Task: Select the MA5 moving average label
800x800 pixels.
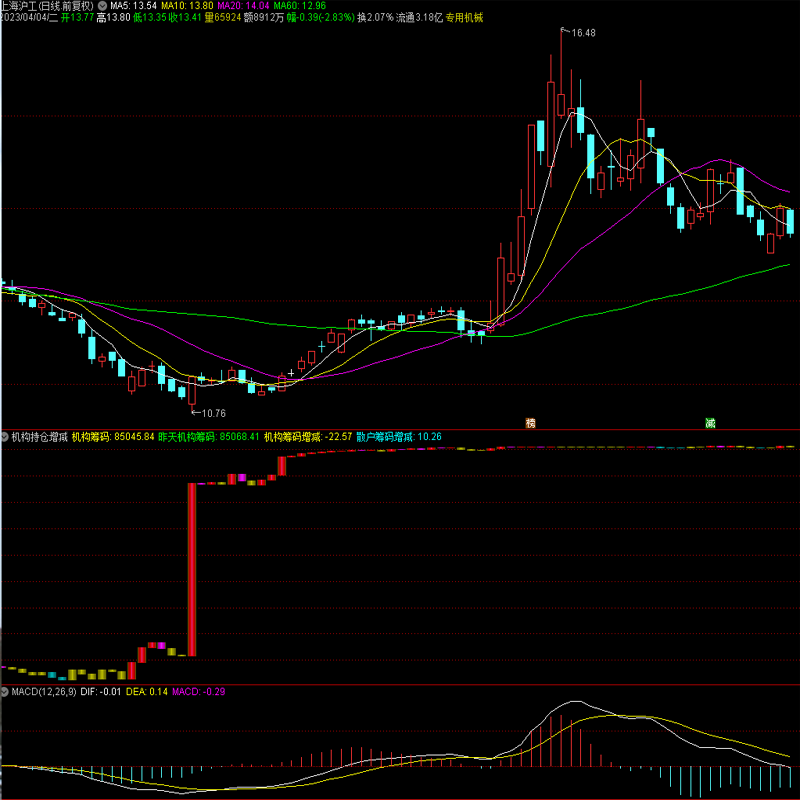Action: point(132,5)
